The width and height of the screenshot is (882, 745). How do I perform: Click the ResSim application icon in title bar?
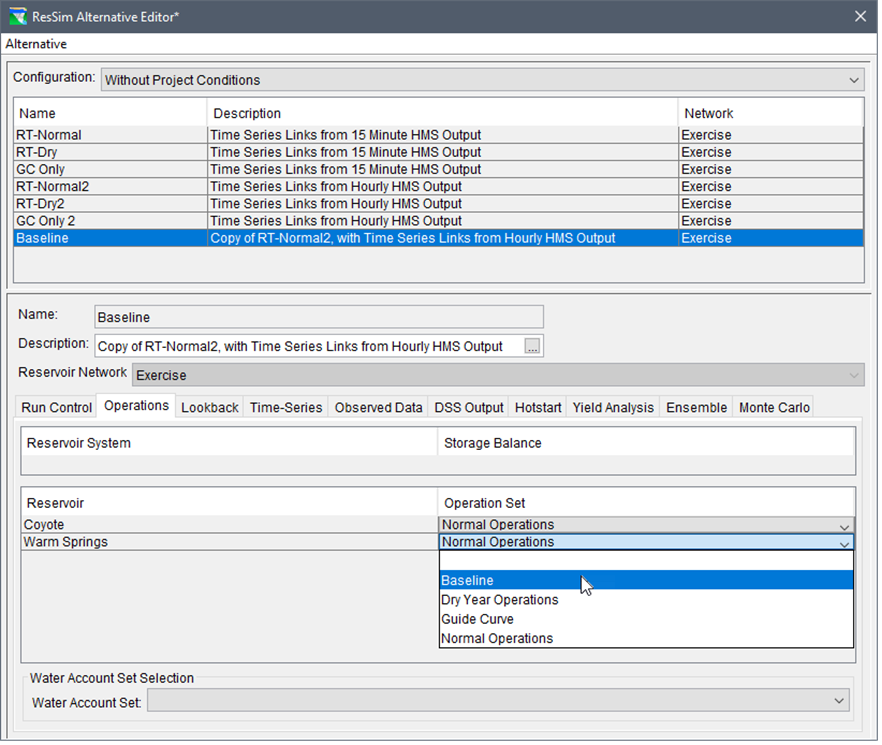click(x=17, y=16)
